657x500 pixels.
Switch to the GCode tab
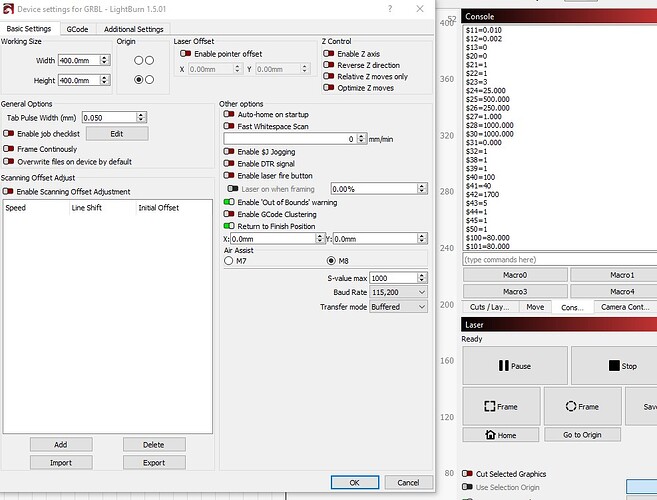pyautogui.click(x=78, y=29)
